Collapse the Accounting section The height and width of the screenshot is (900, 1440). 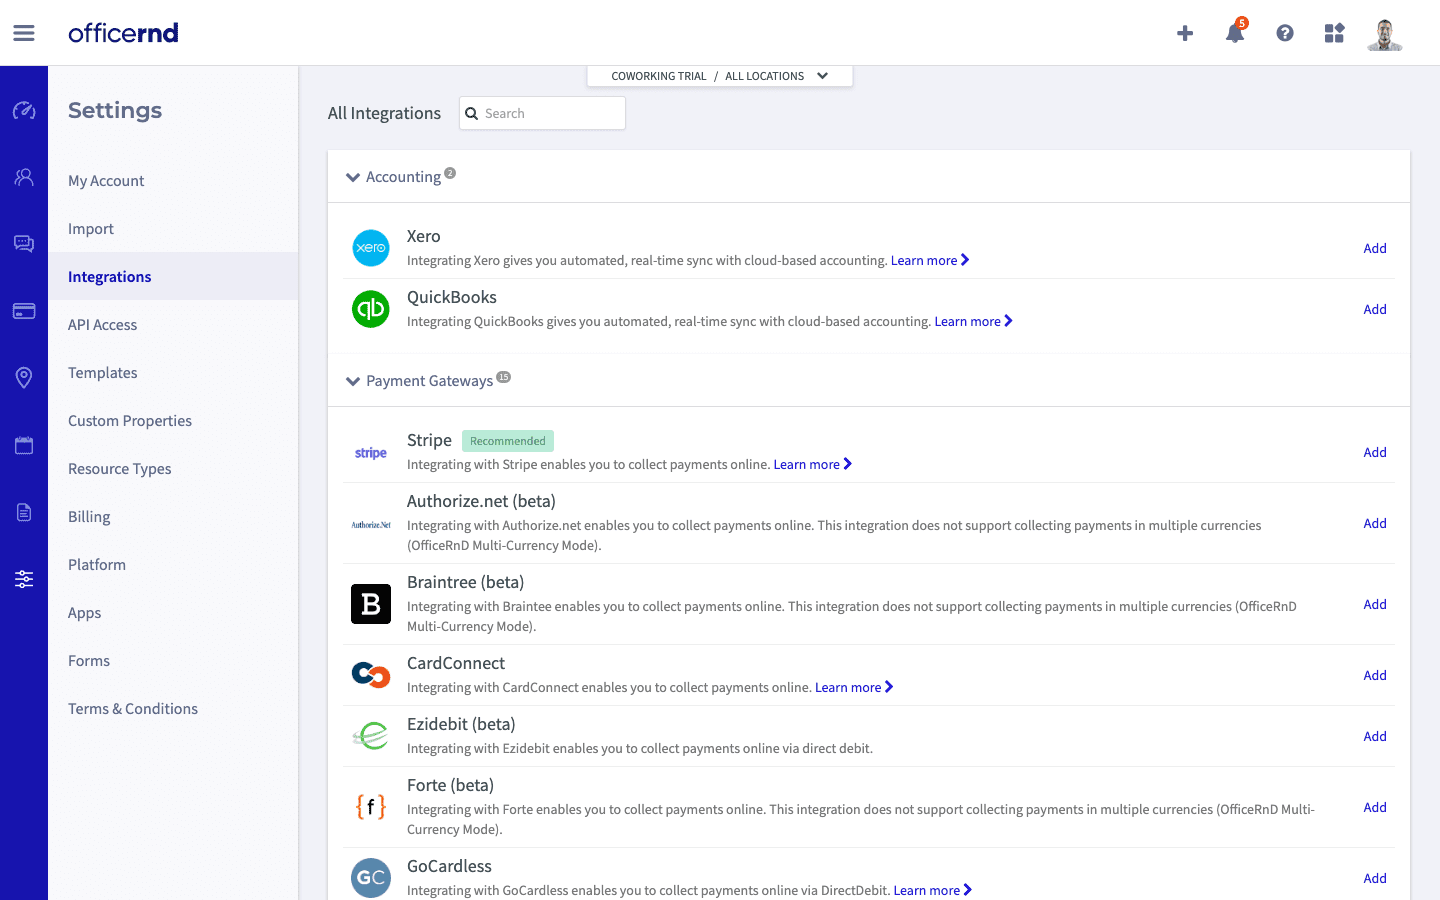353,177
